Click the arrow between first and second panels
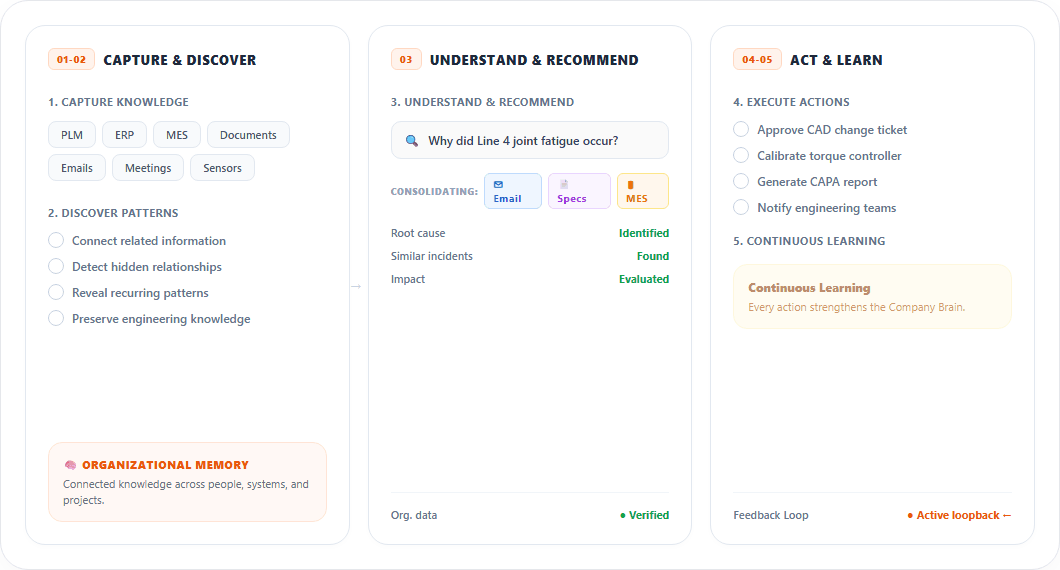Image resolution: width=1060 pixels, height=570 pixels. pyautogui.click(x=356, y=287)
